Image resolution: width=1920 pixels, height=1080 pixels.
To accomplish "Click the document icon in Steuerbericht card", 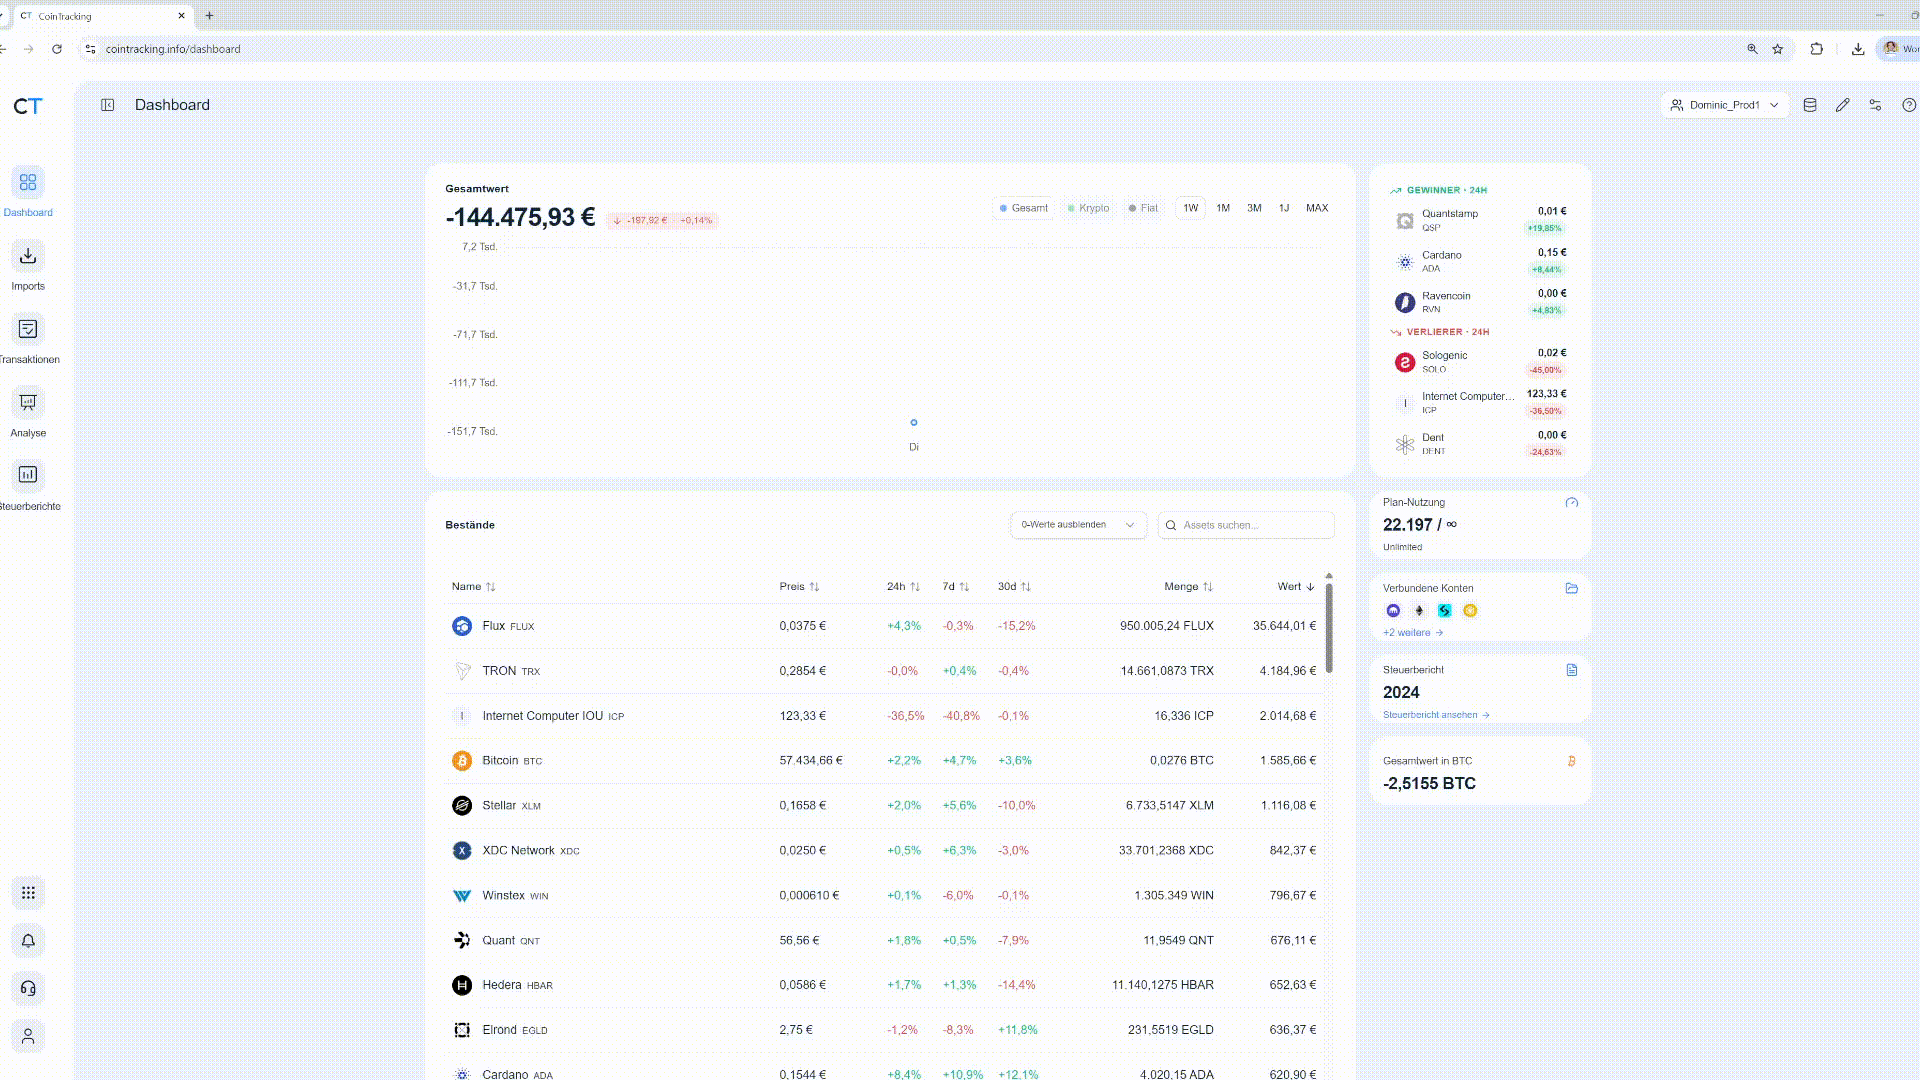I will coord(1572,670).
